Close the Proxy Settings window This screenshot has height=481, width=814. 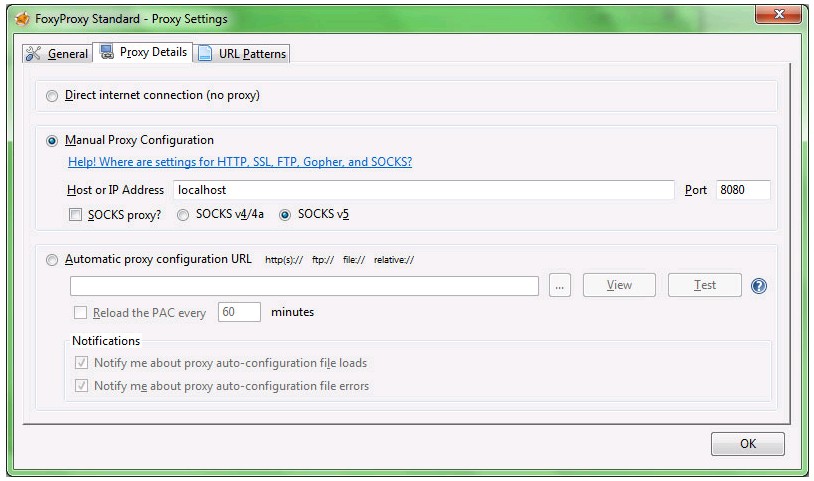(778, 15)
